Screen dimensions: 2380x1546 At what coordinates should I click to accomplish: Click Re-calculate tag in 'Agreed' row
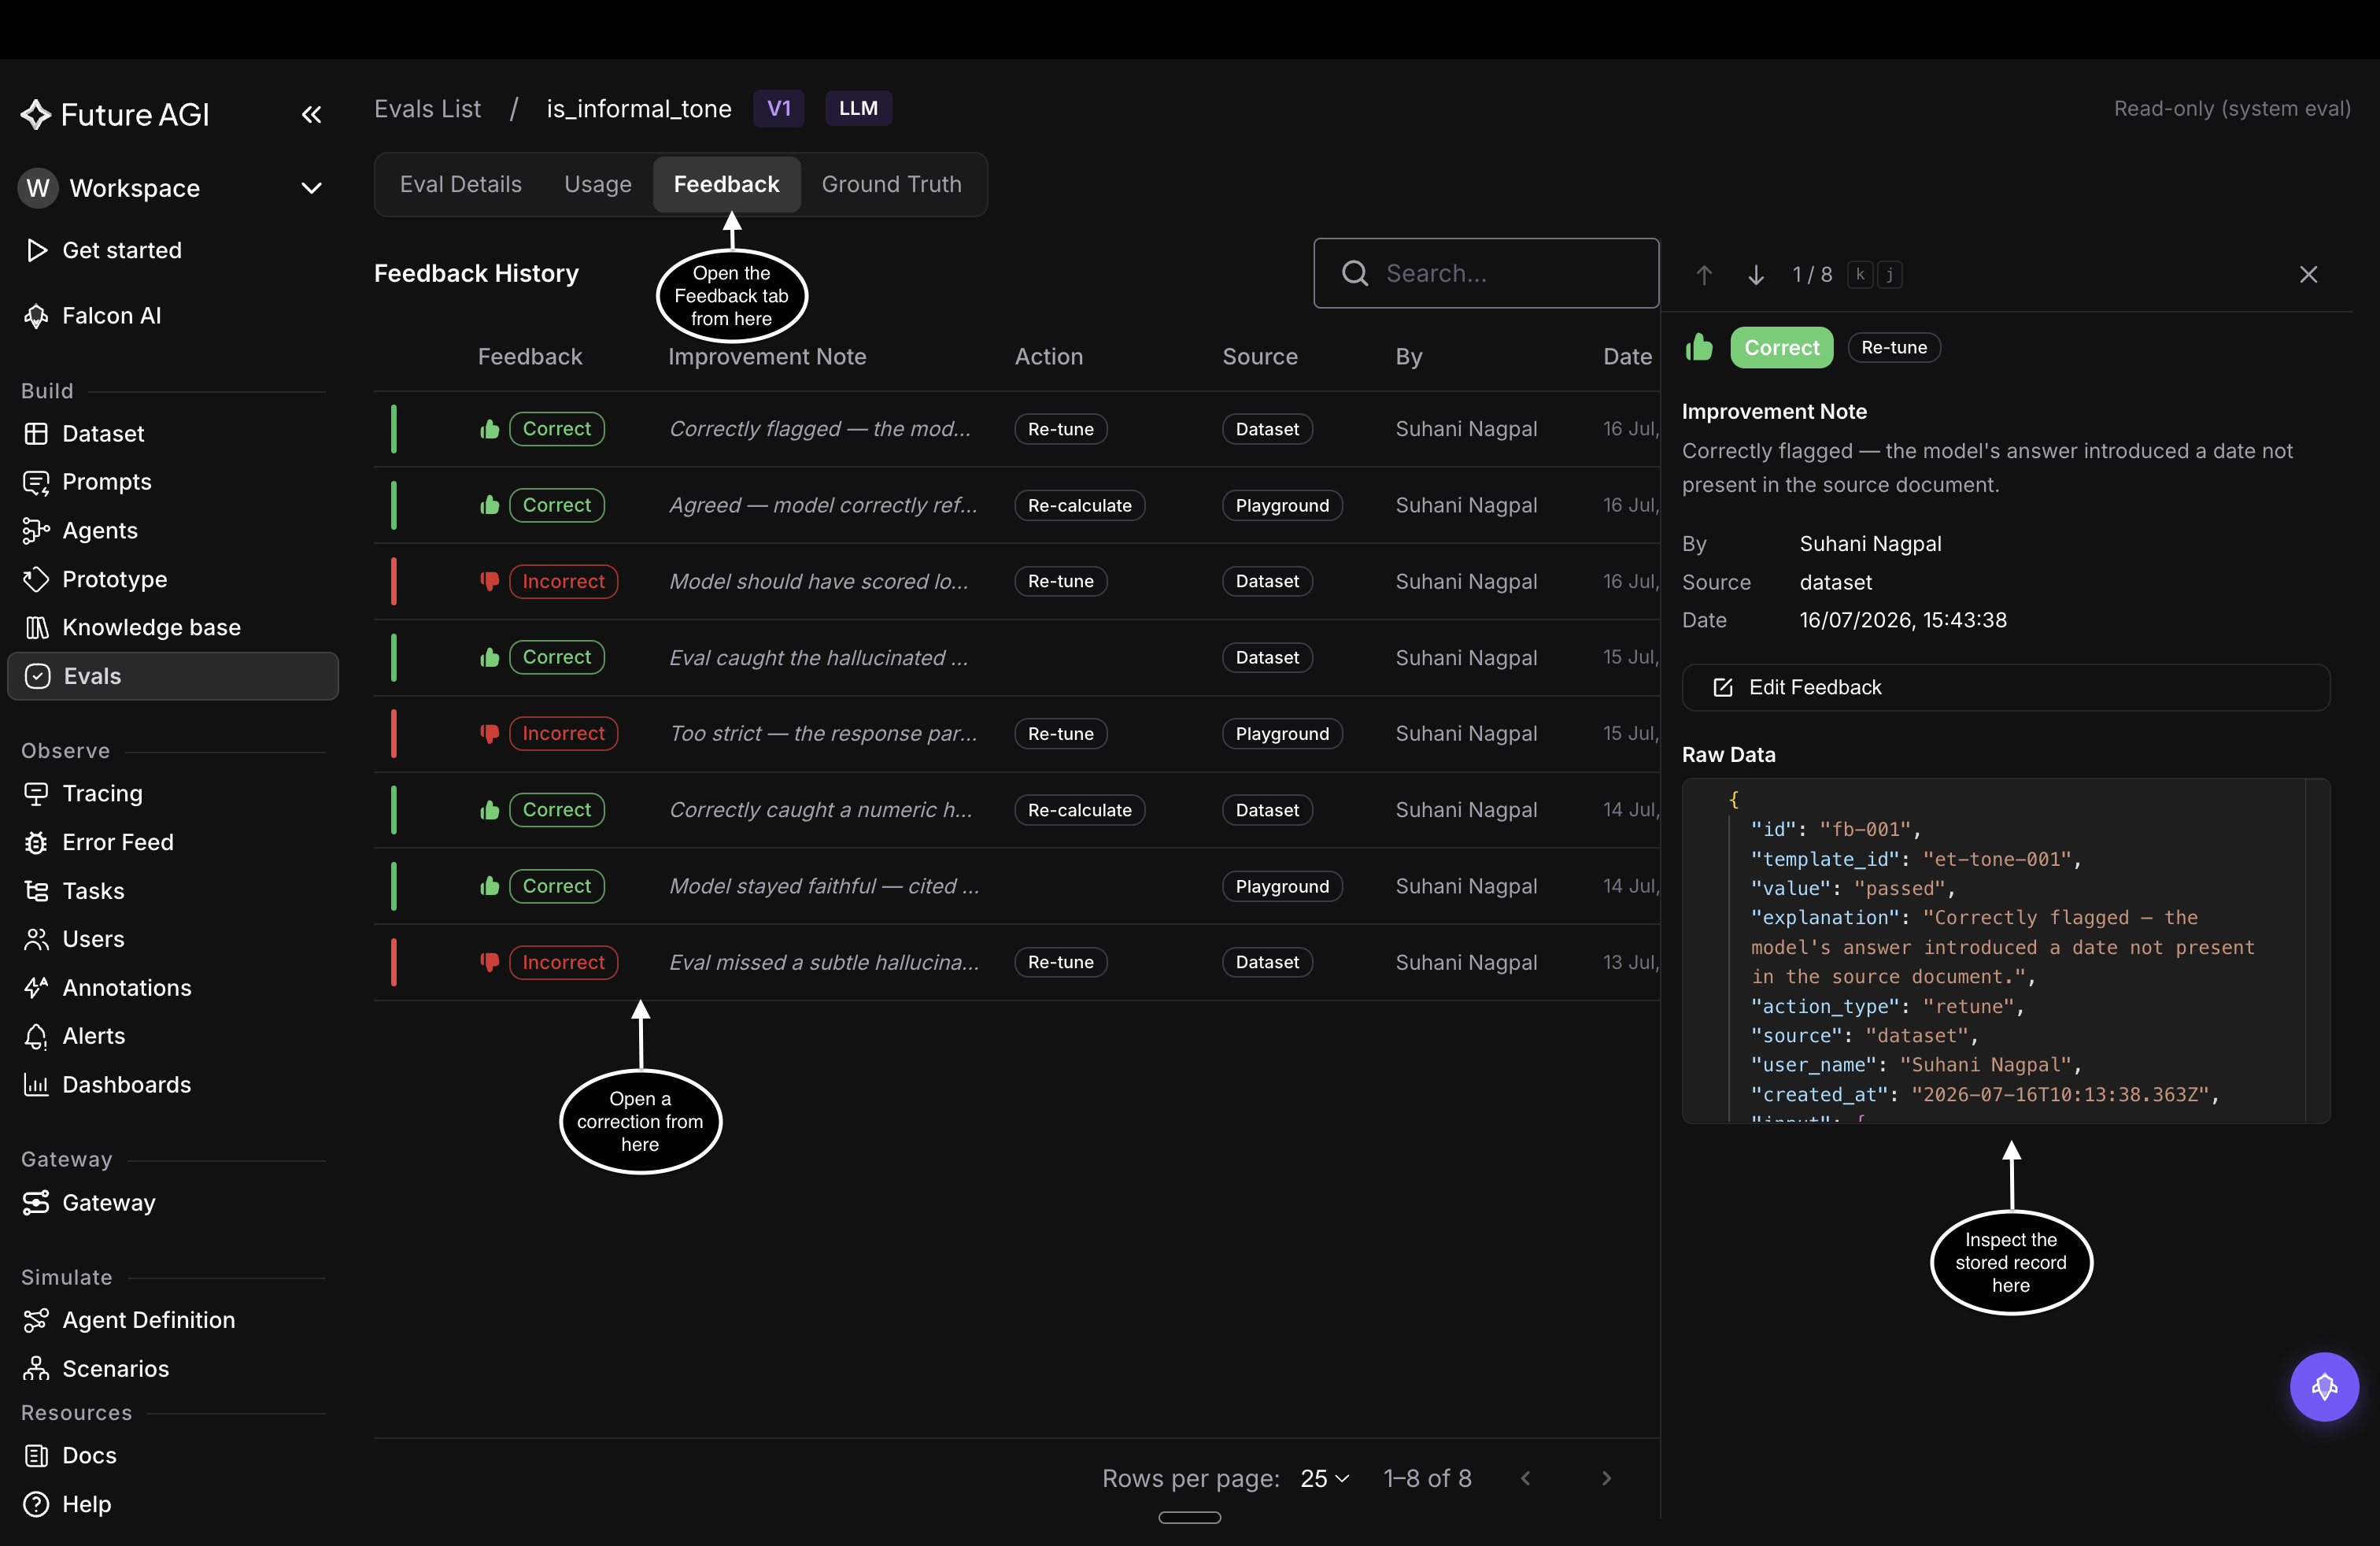click(1080, 505)
